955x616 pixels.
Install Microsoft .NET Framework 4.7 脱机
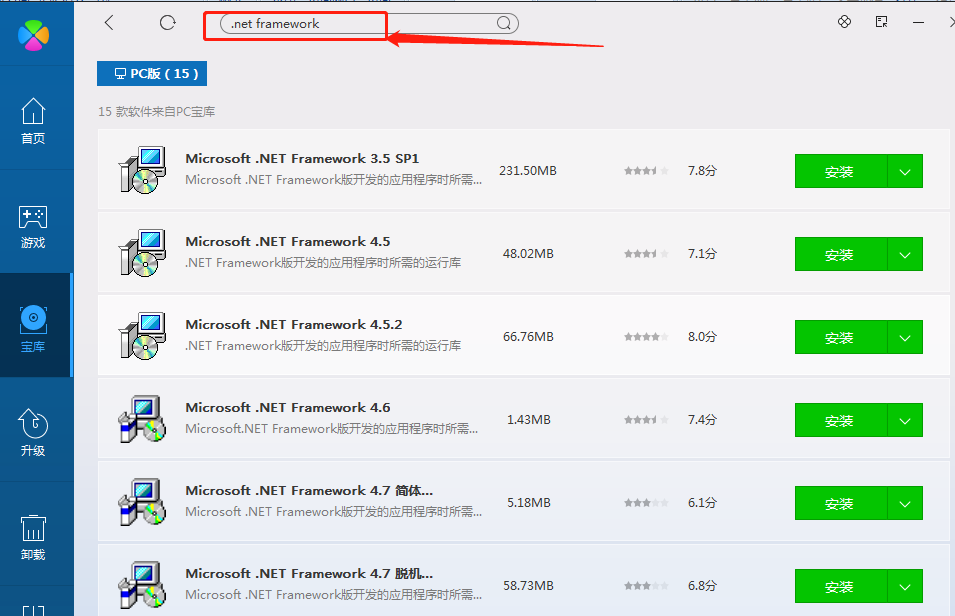(x=840, y=586)
